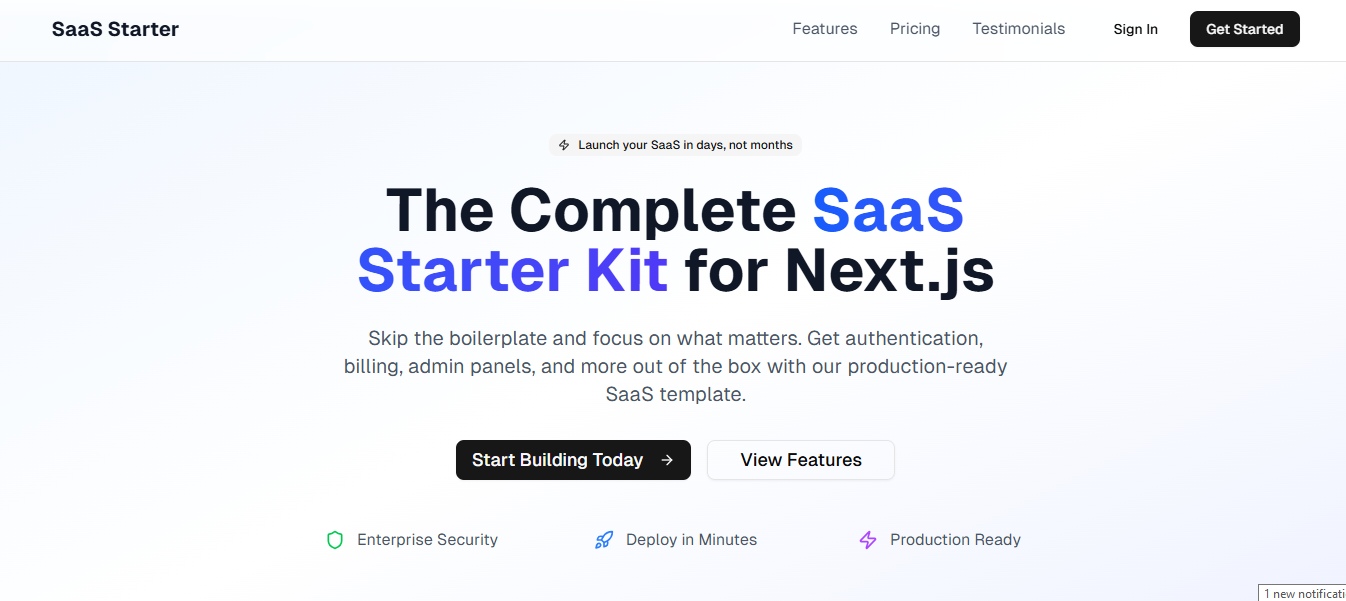Open the Testimonials navigation item
Viewport: 1346px width, 601px height.
point(1018,29)
